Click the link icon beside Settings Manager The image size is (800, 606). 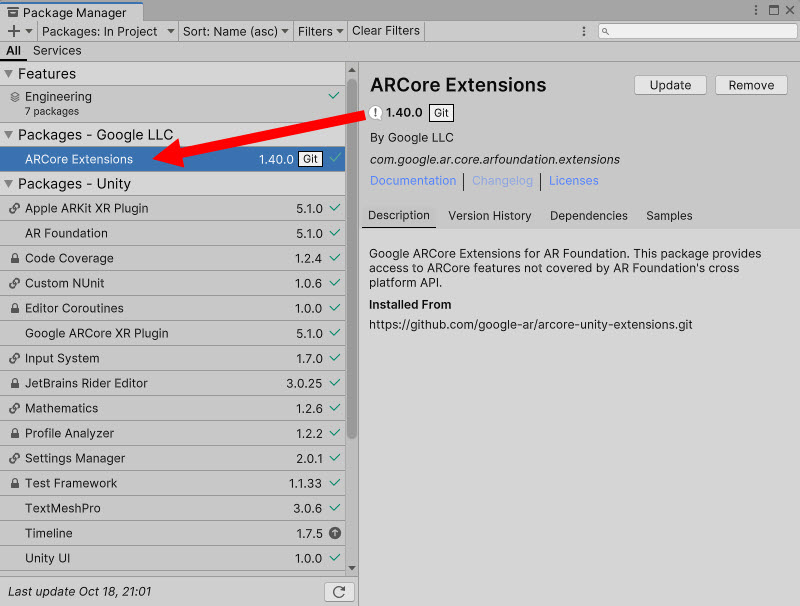tap(15, 458)
